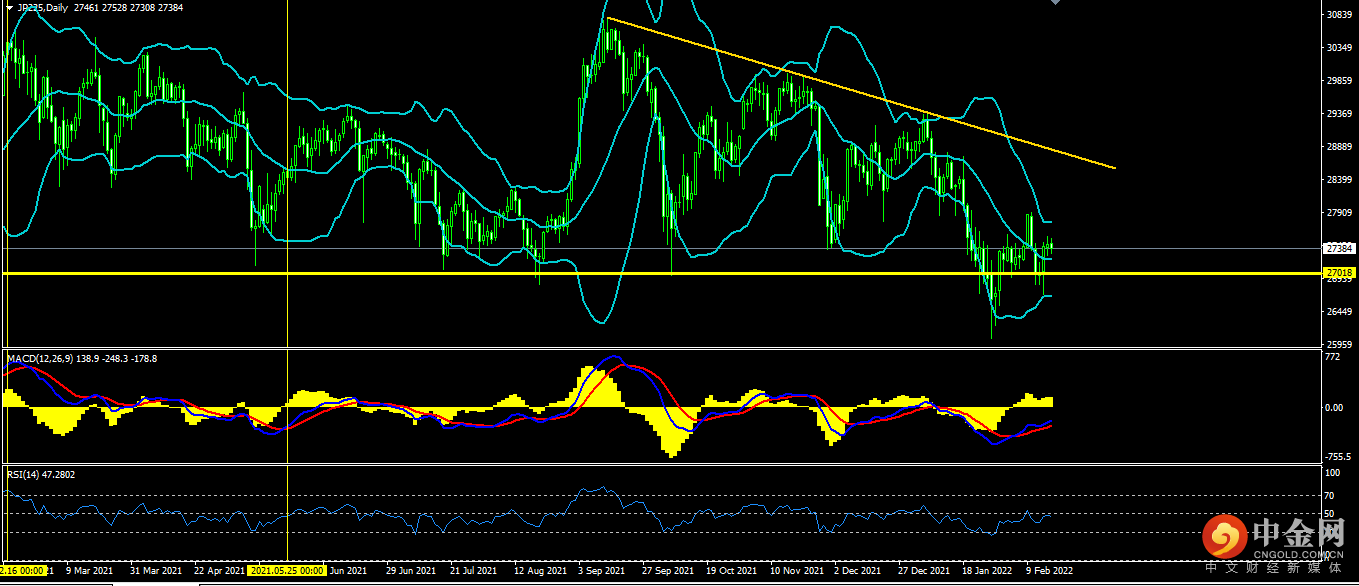Click the CNGOLD logo watermark
This screenshot has height=586, width=1359.
[x=1272, y=541]
